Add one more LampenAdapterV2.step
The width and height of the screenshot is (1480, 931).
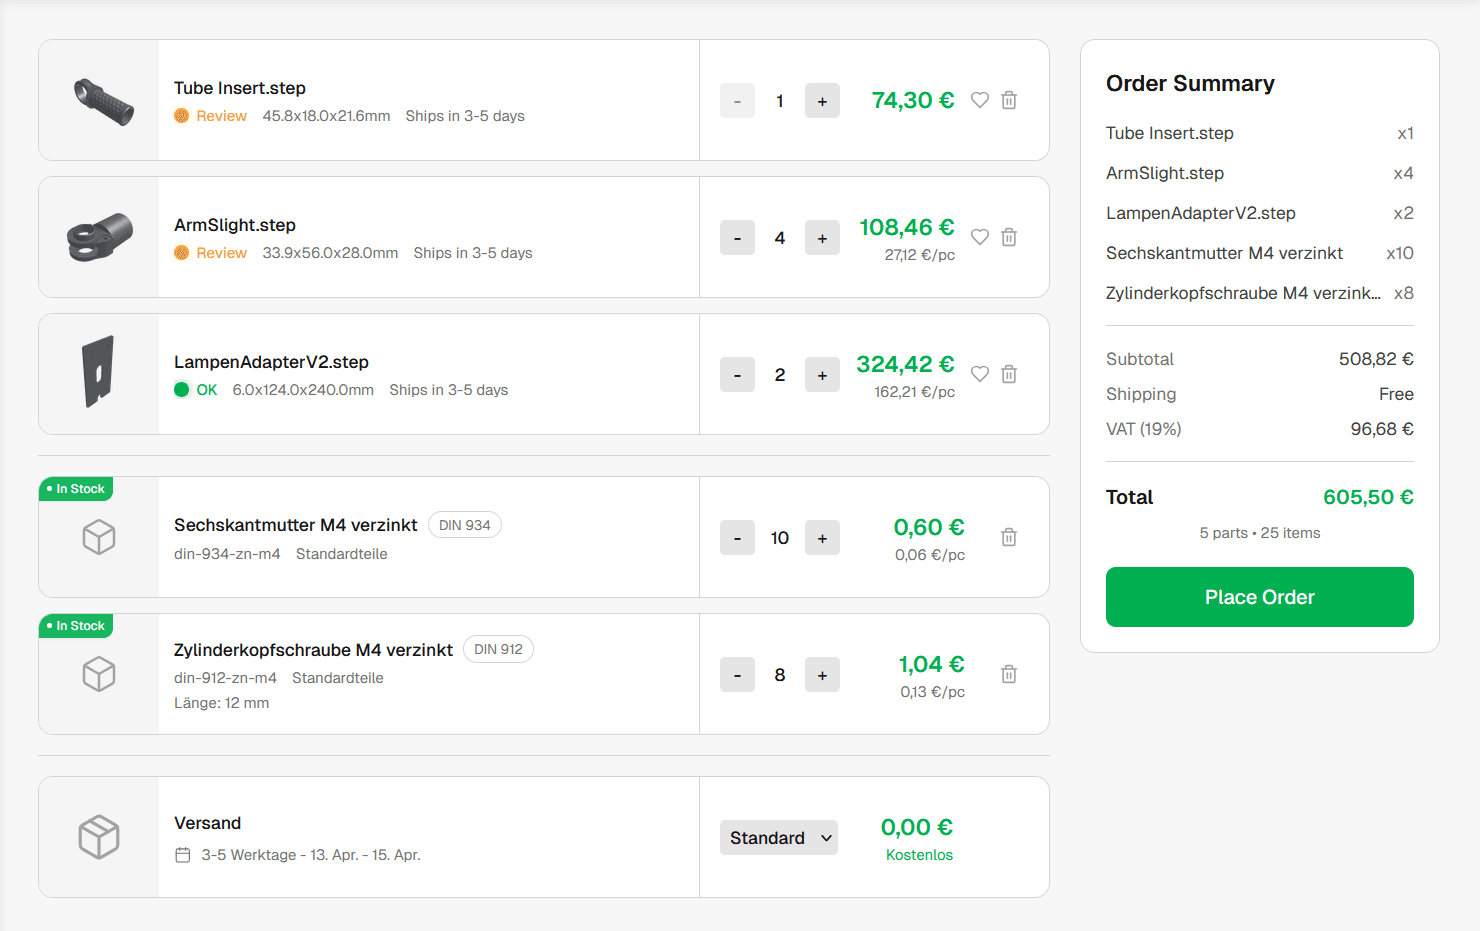click(822, 375)
